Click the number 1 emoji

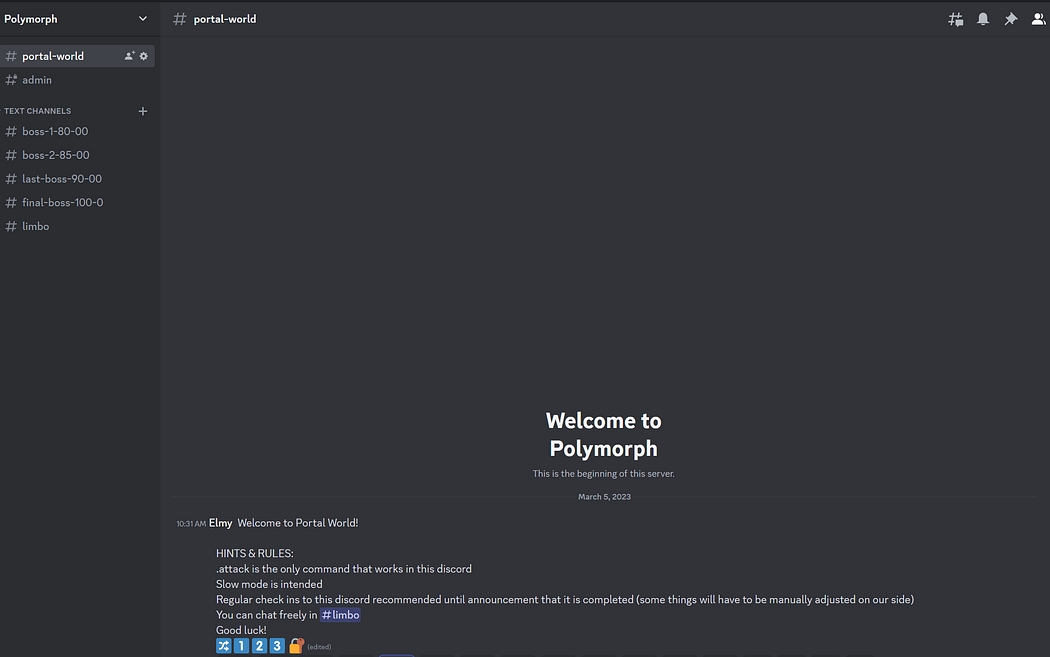(x=241, y=646)
